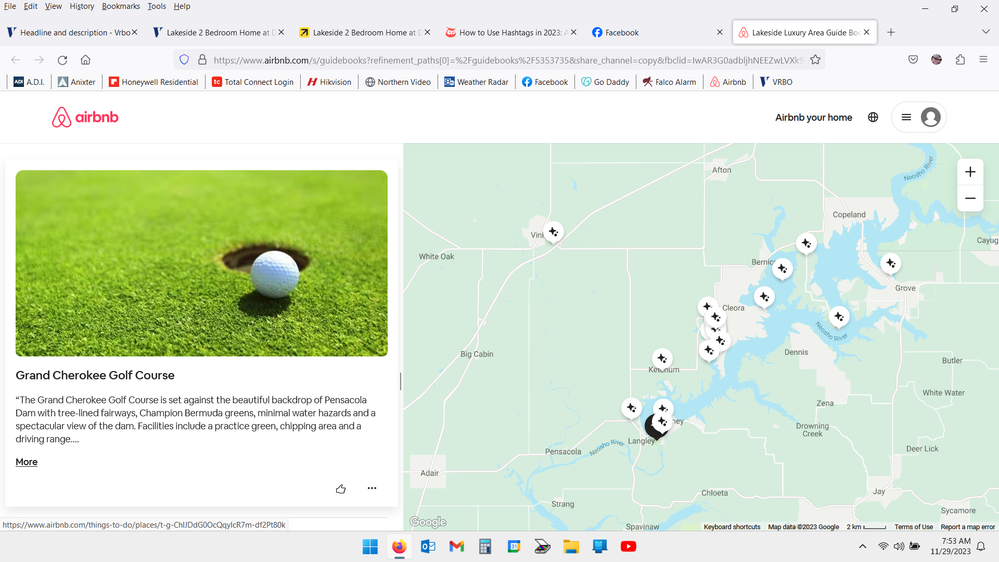Bookmark this page with star icon

[x=815, y=60]
